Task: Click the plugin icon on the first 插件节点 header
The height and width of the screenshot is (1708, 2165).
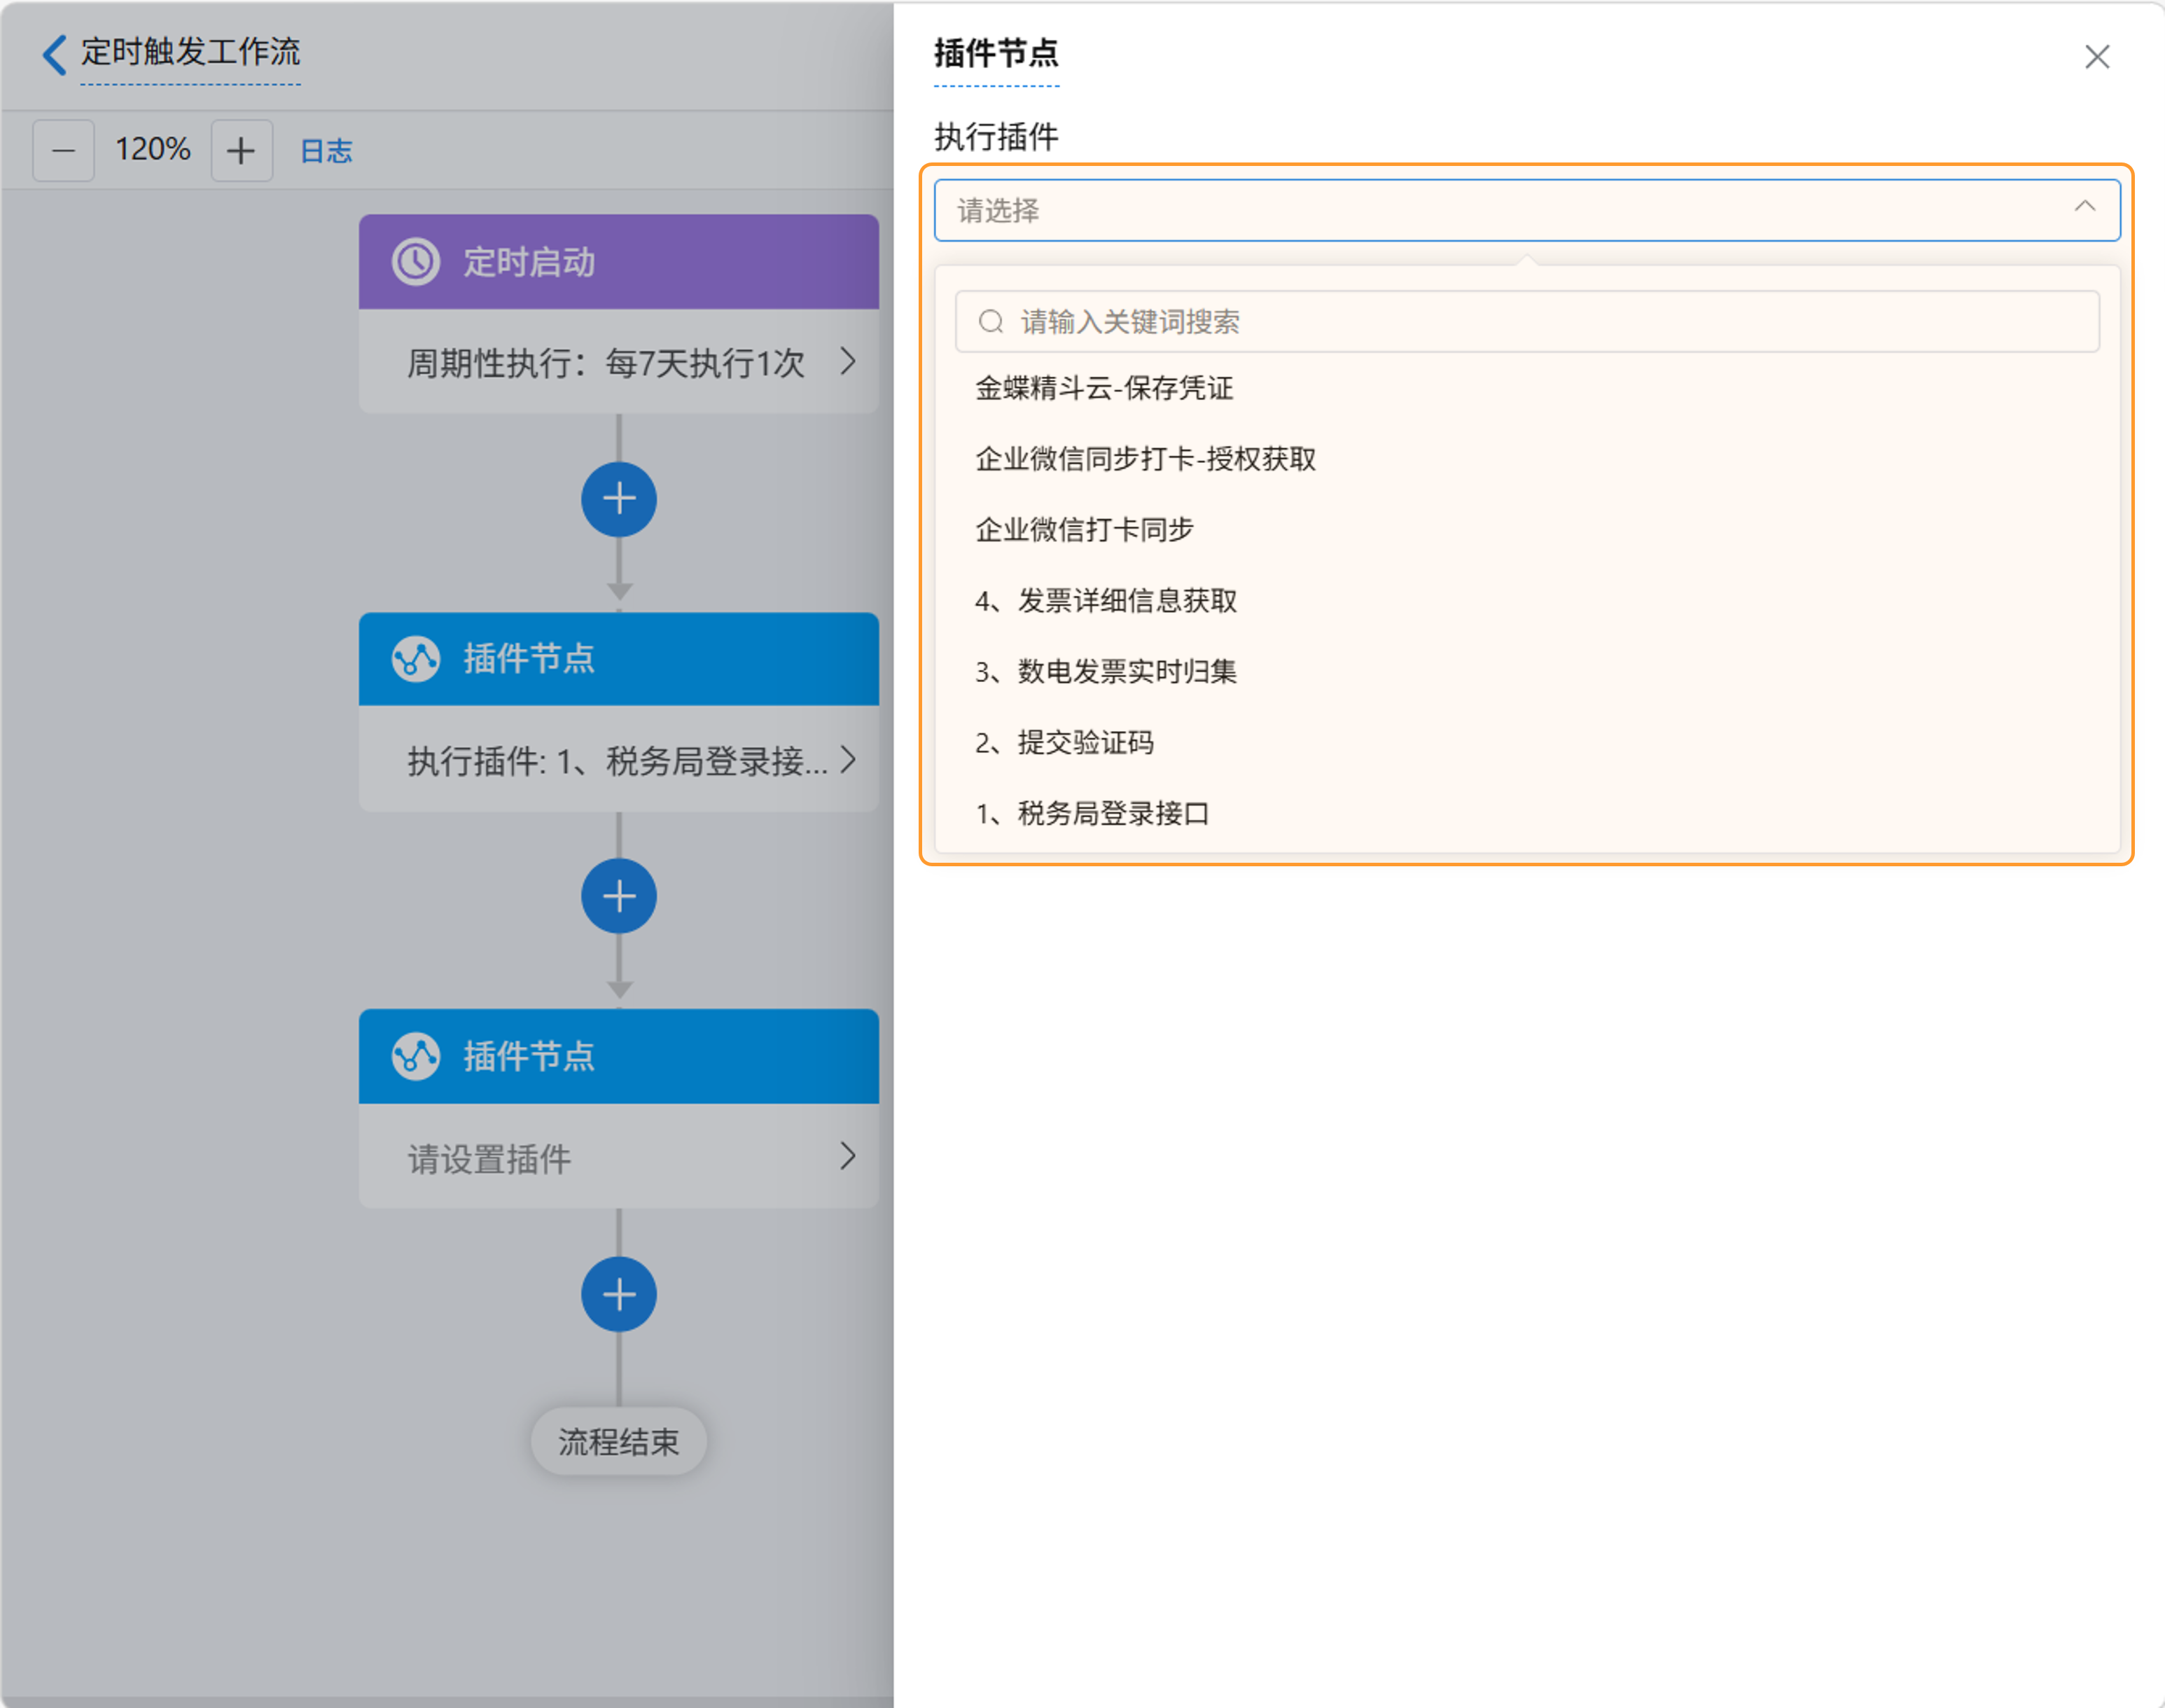Action: click(415, 659)
